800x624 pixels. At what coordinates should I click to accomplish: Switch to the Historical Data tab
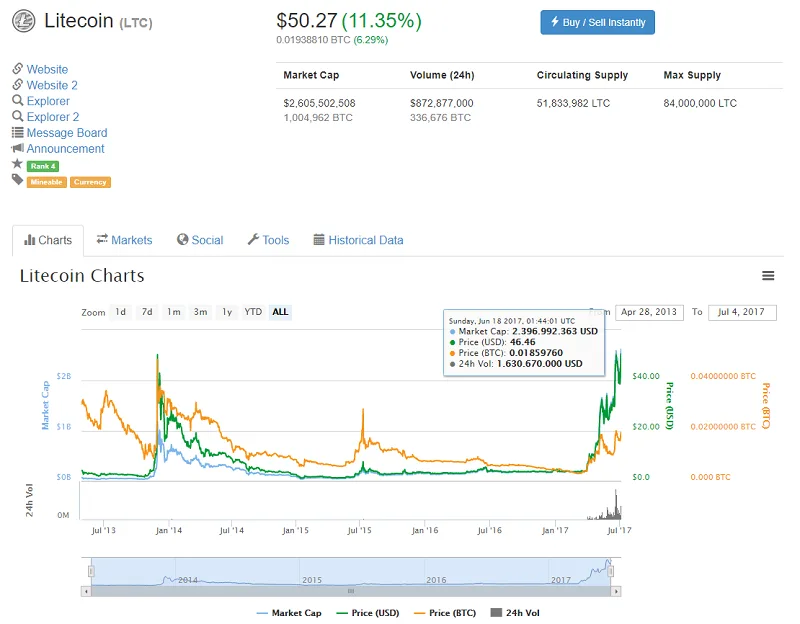click(358, 240)
